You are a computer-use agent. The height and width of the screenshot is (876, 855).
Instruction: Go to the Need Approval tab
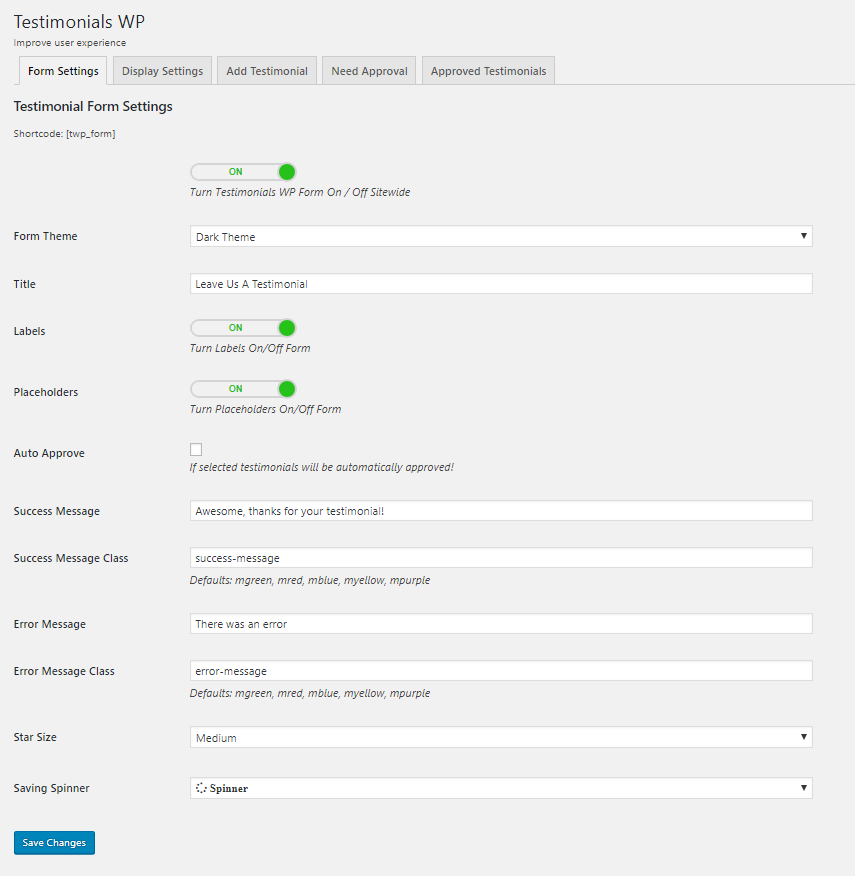pos(369,71)
